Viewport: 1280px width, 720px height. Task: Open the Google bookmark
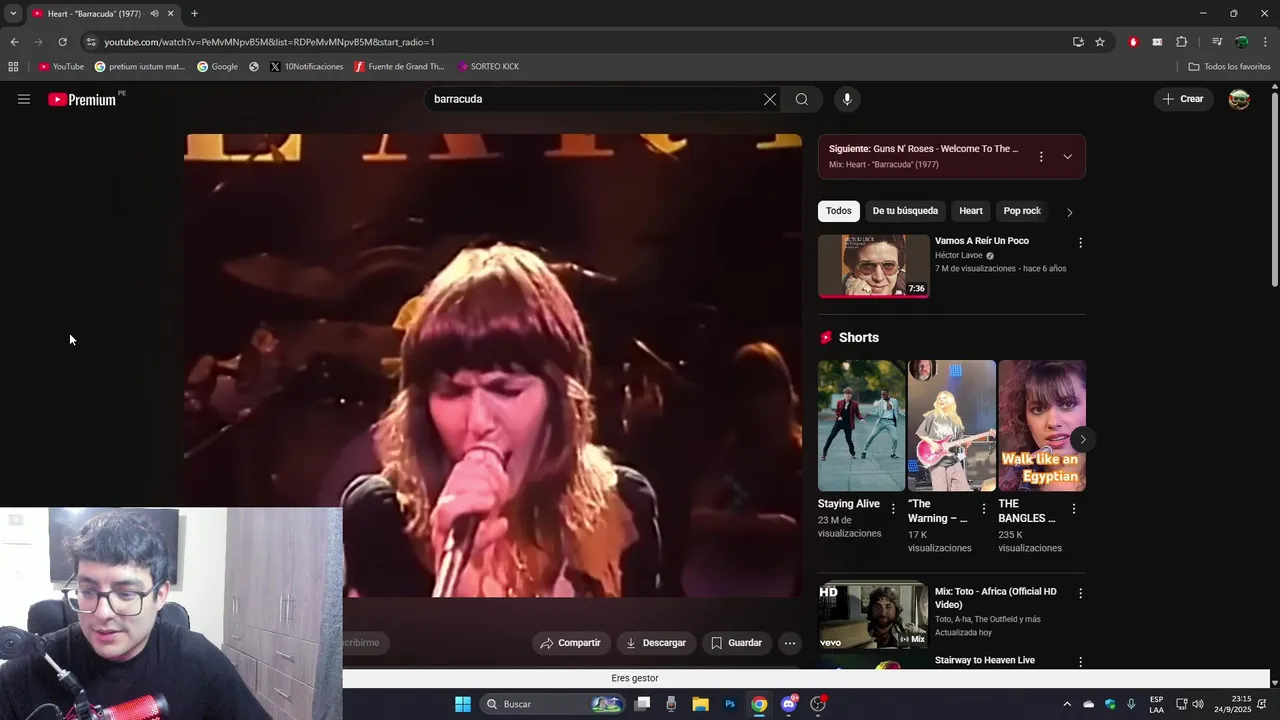click(x=217, y=67)
